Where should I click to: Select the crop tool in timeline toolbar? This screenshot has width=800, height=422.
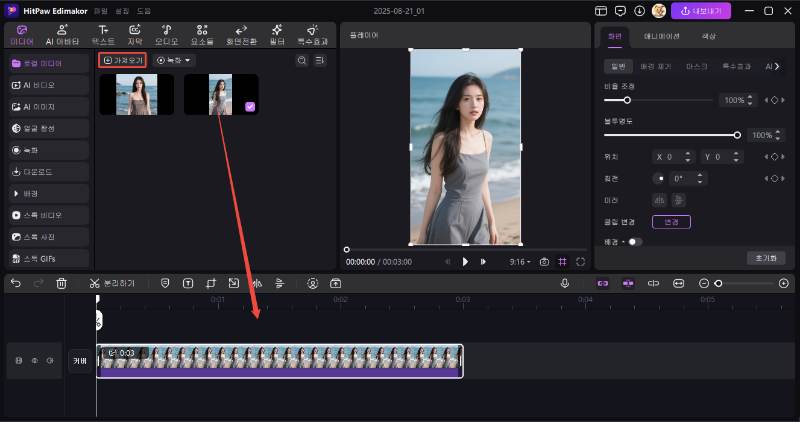click(211, 283)
